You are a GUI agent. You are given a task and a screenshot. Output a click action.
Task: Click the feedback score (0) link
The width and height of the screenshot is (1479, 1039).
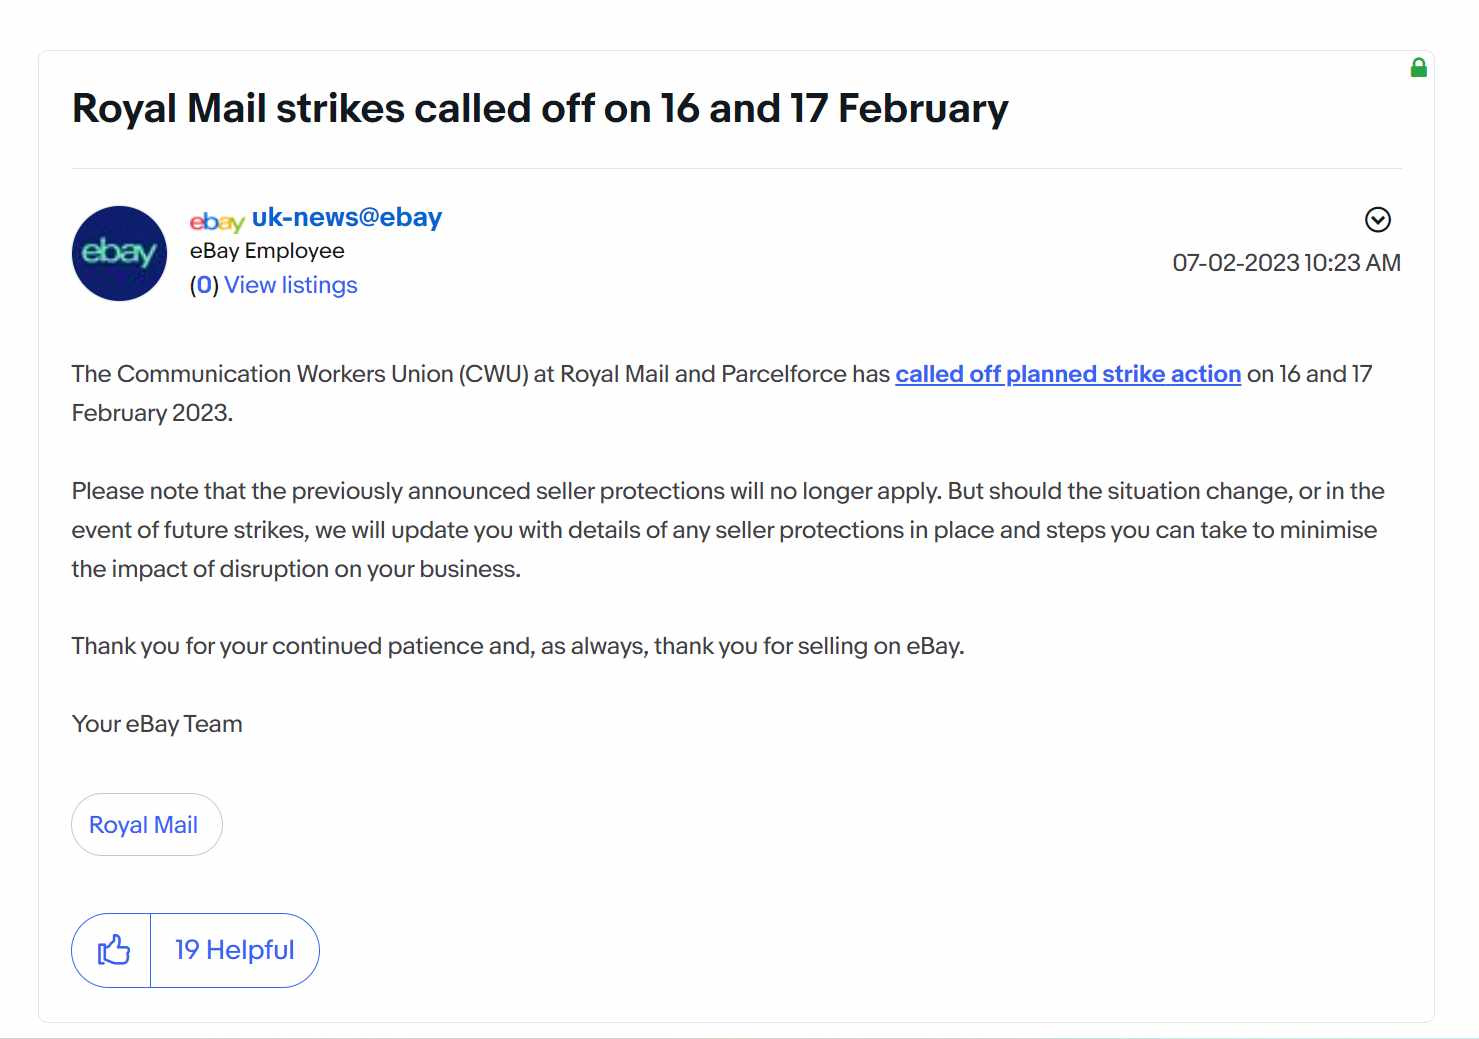click(x=204, y=285)
